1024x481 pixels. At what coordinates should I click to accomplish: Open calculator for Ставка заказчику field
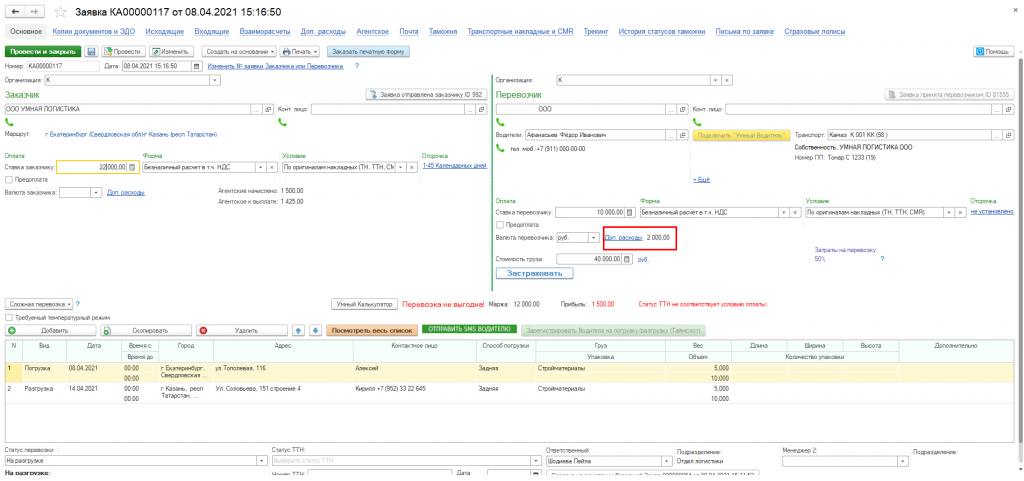pos(132,168)
